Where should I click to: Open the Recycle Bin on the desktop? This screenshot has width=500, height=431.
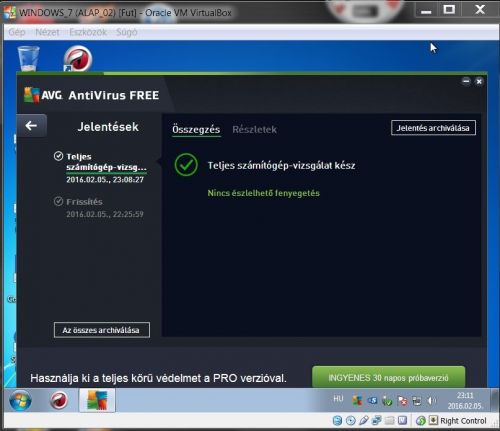pyautogui.click(x=28, y=58)
